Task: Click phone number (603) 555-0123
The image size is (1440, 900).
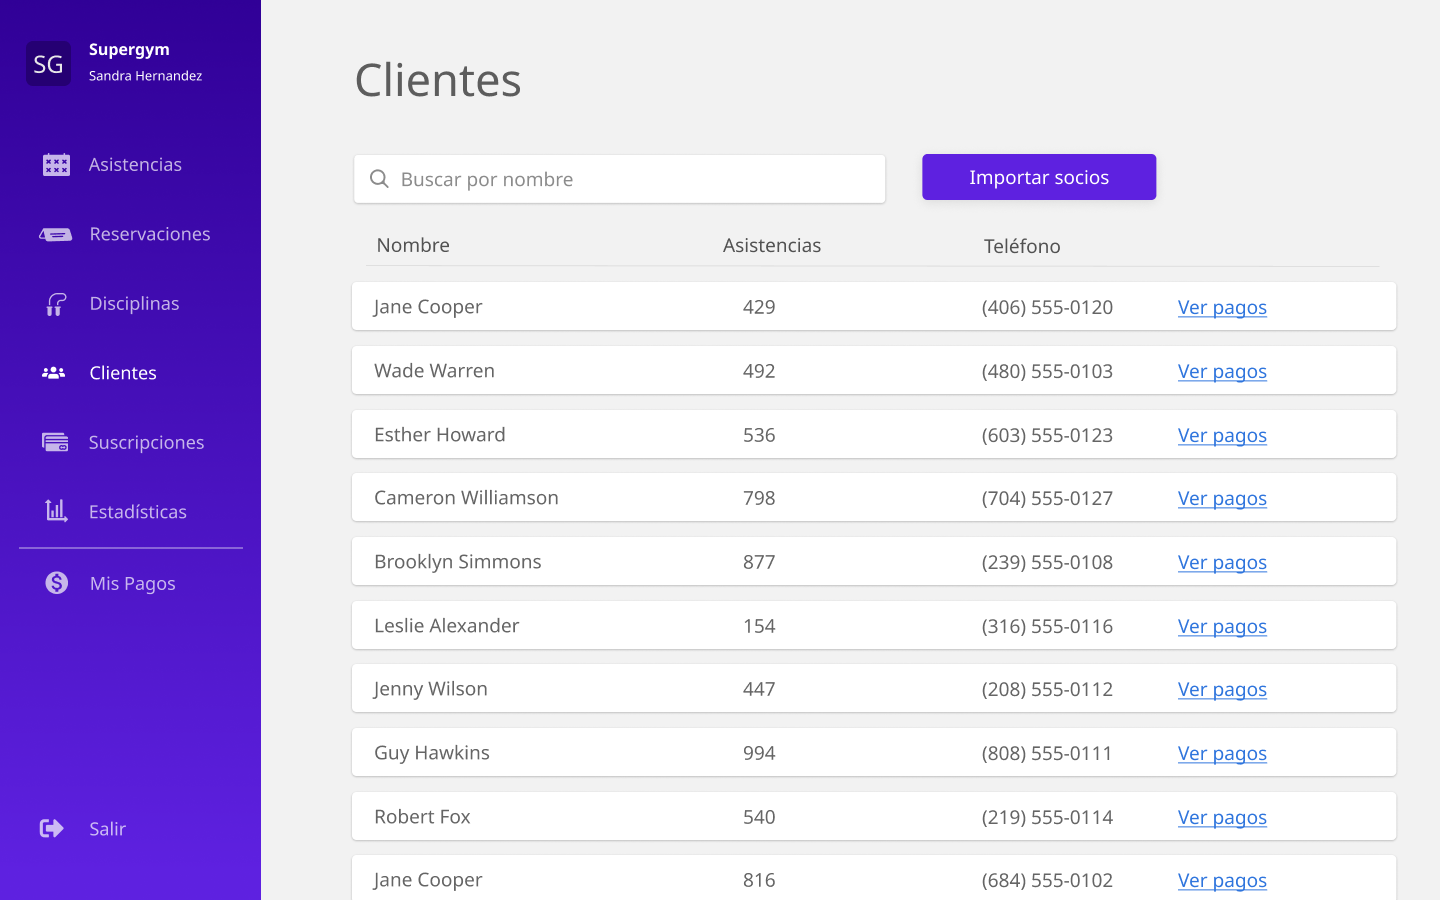Action: click(x=1047, y=435)
